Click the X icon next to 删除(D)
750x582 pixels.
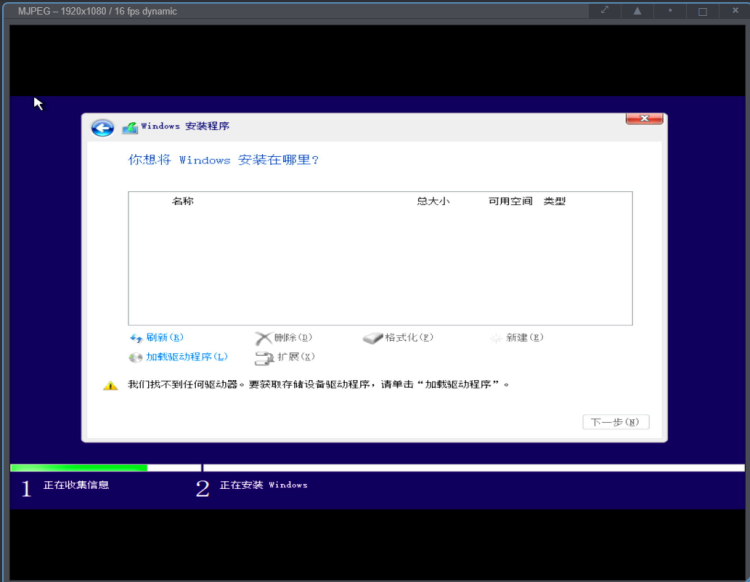tap(263, 338)
